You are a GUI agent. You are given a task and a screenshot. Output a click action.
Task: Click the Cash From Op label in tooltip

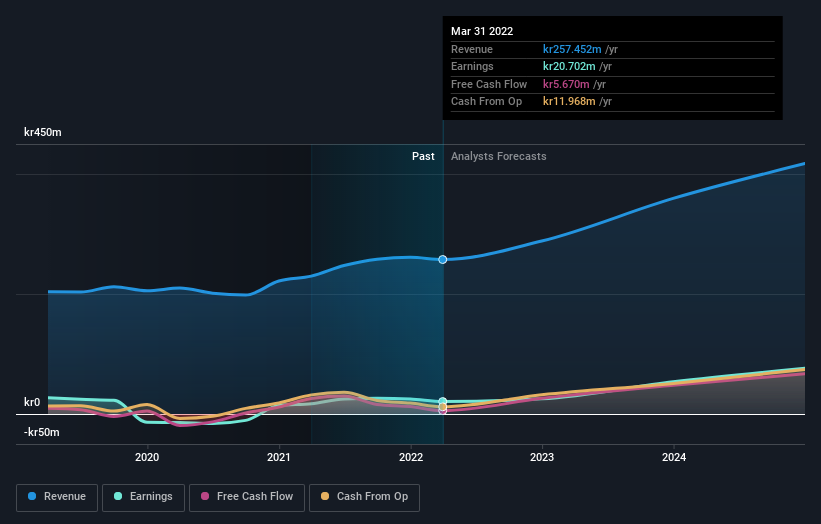486,102
